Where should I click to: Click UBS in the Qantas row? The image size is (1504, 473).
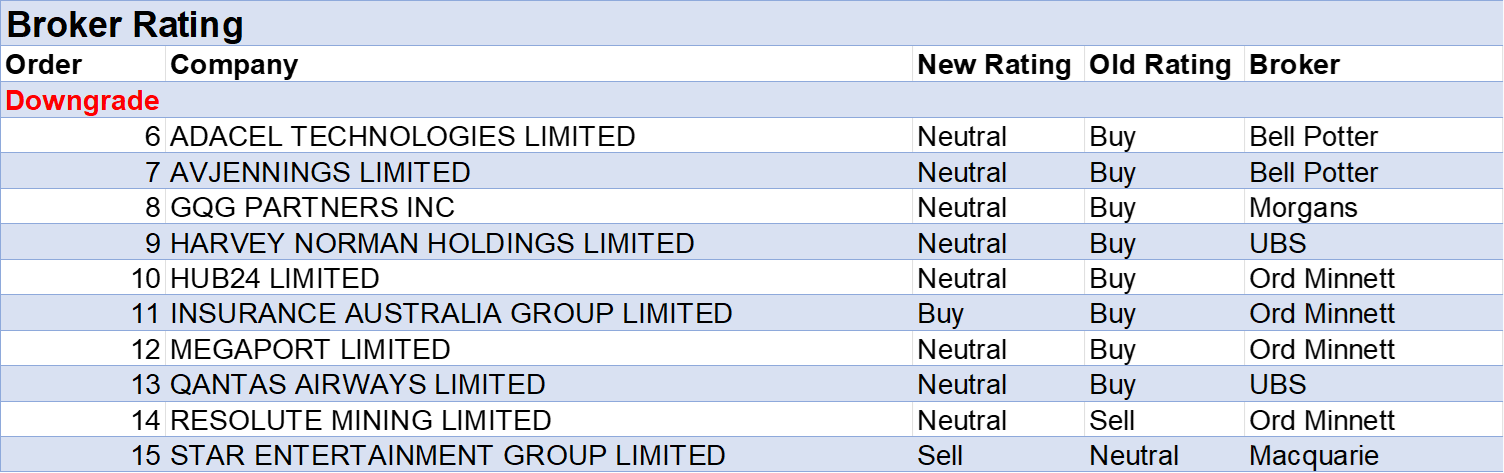pyautogui.click(x=1277, y=385)
